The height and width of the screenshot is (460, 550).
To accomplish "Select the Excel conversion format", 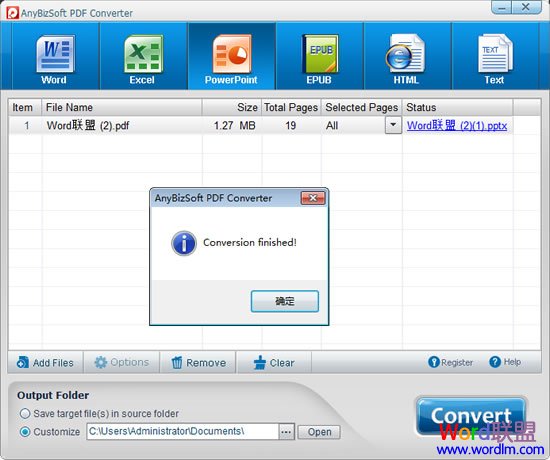I will point(143,56).
